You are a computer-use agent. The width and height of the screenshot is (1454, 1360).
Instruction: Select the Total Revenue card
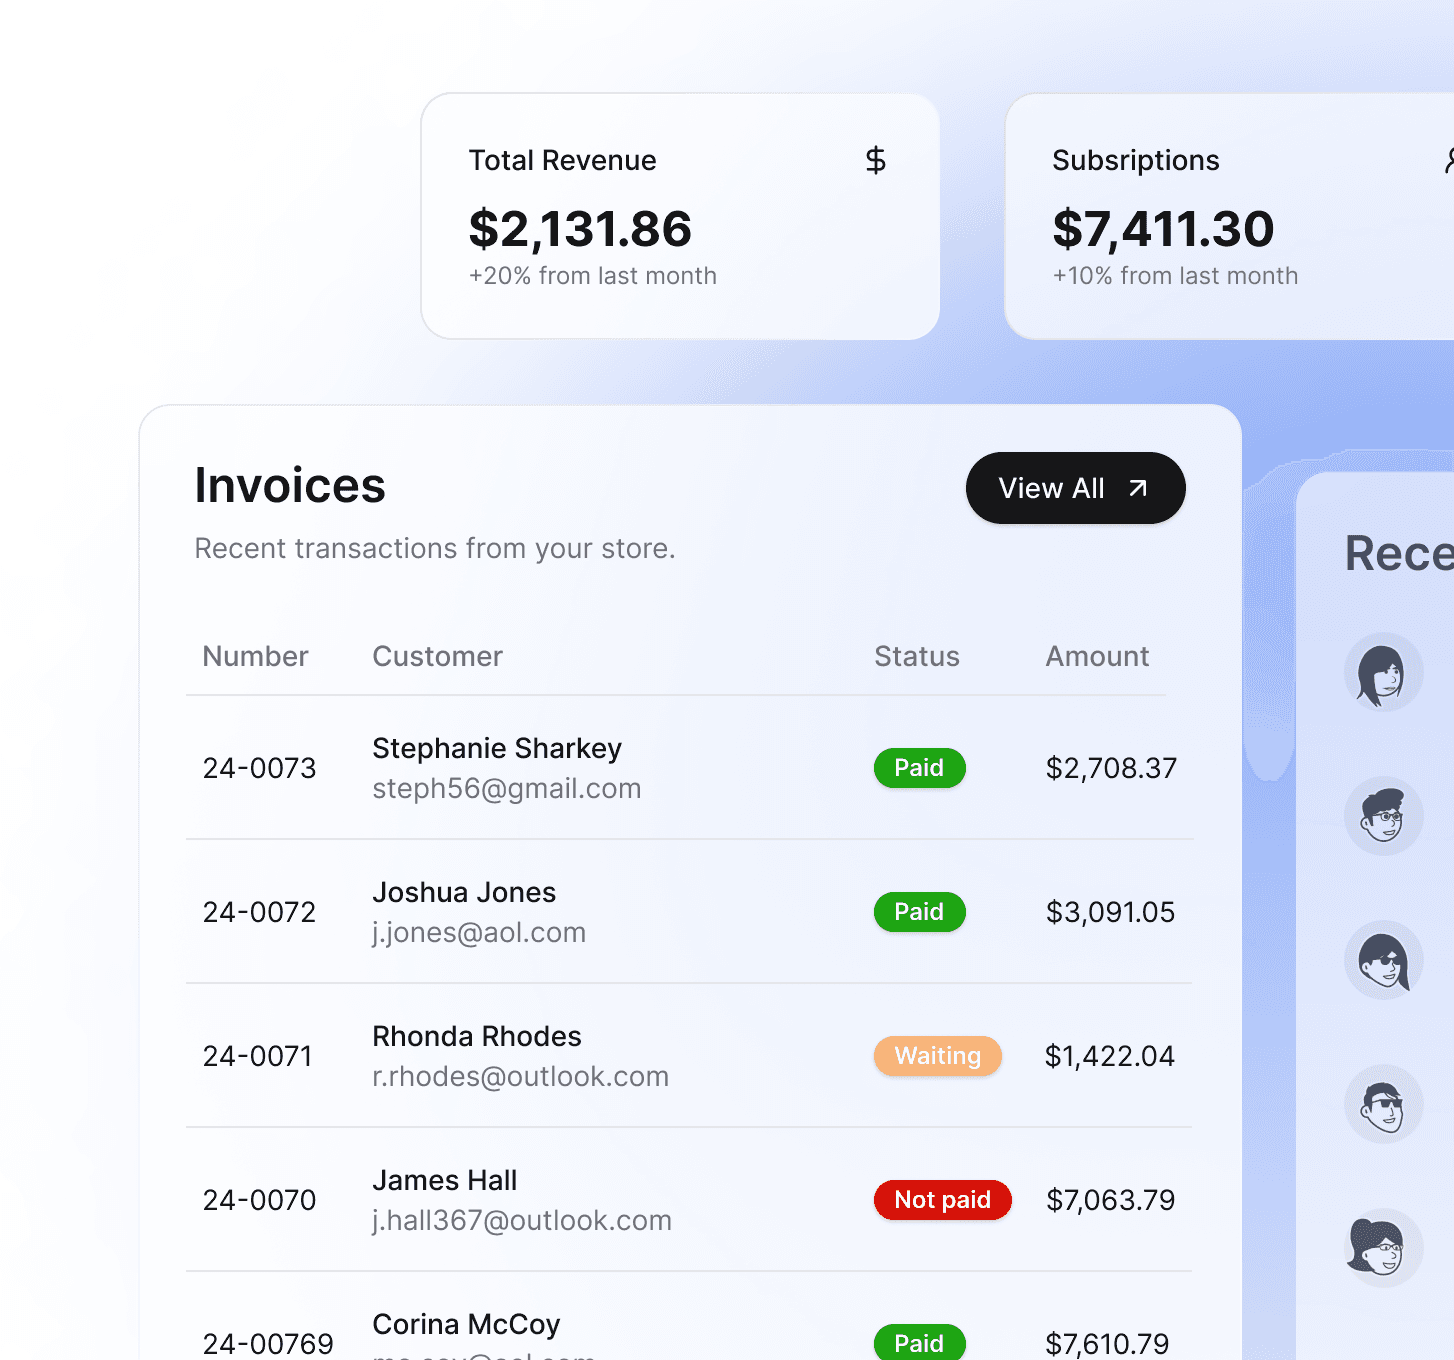680,216
